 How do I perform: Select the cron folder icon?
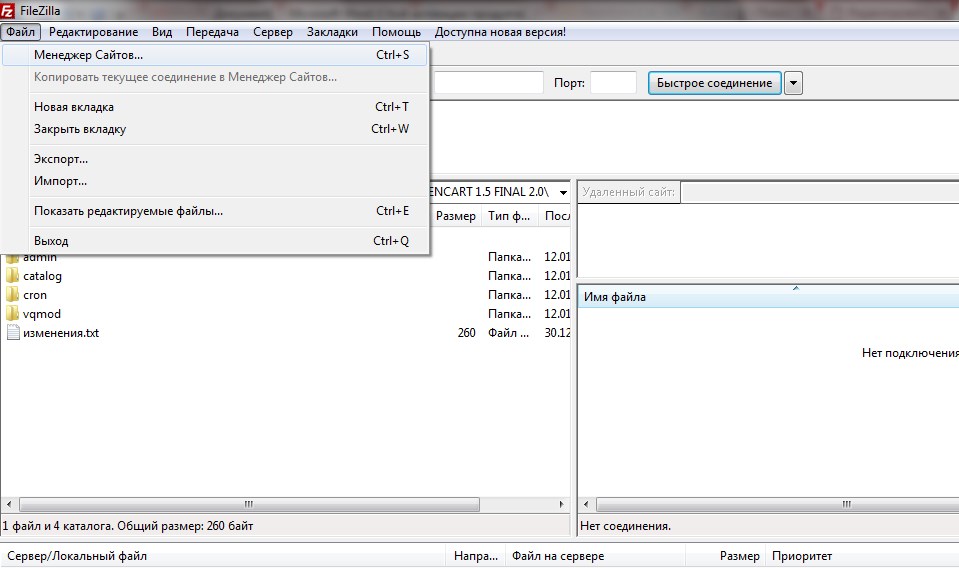(x=12, y=295)
